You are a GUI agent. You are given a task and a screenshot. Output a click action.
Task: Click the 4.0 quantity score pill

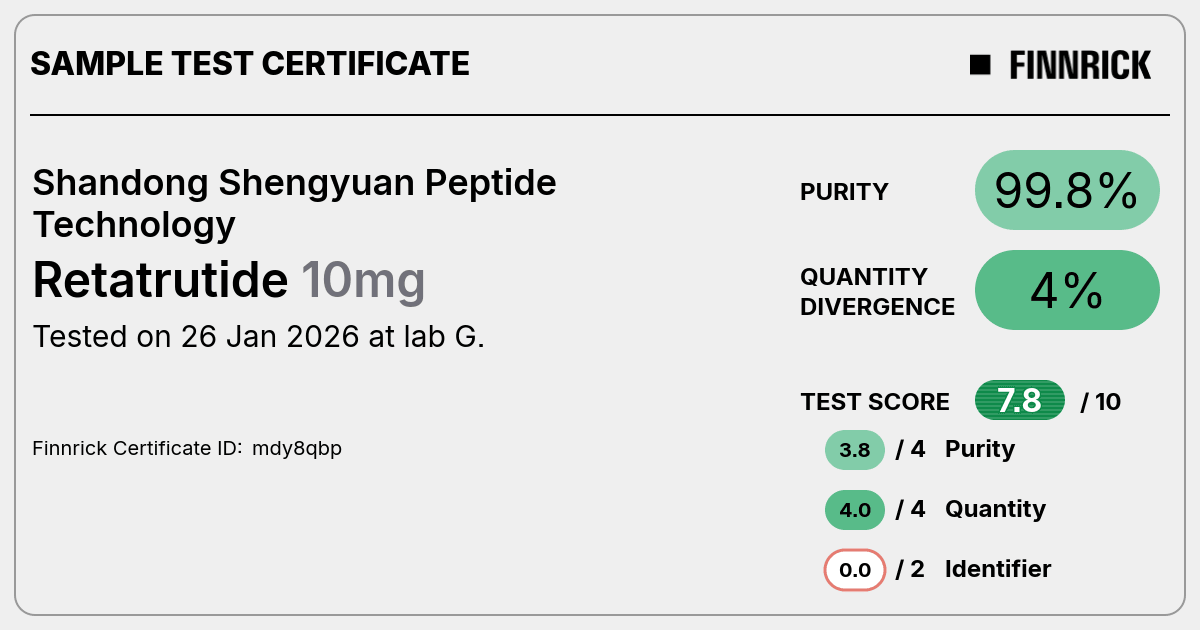point(855,510)
